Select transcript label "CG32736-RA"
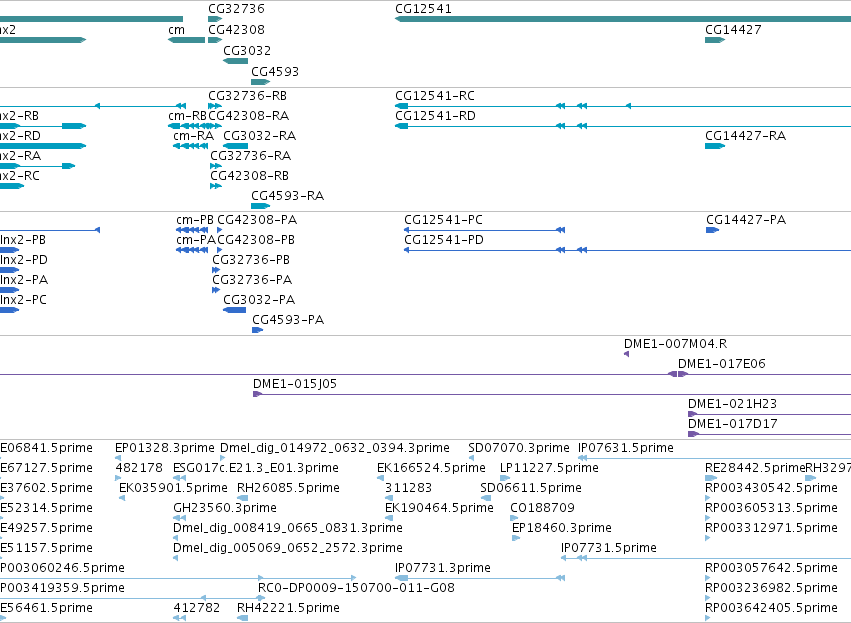 pos(251,156)
